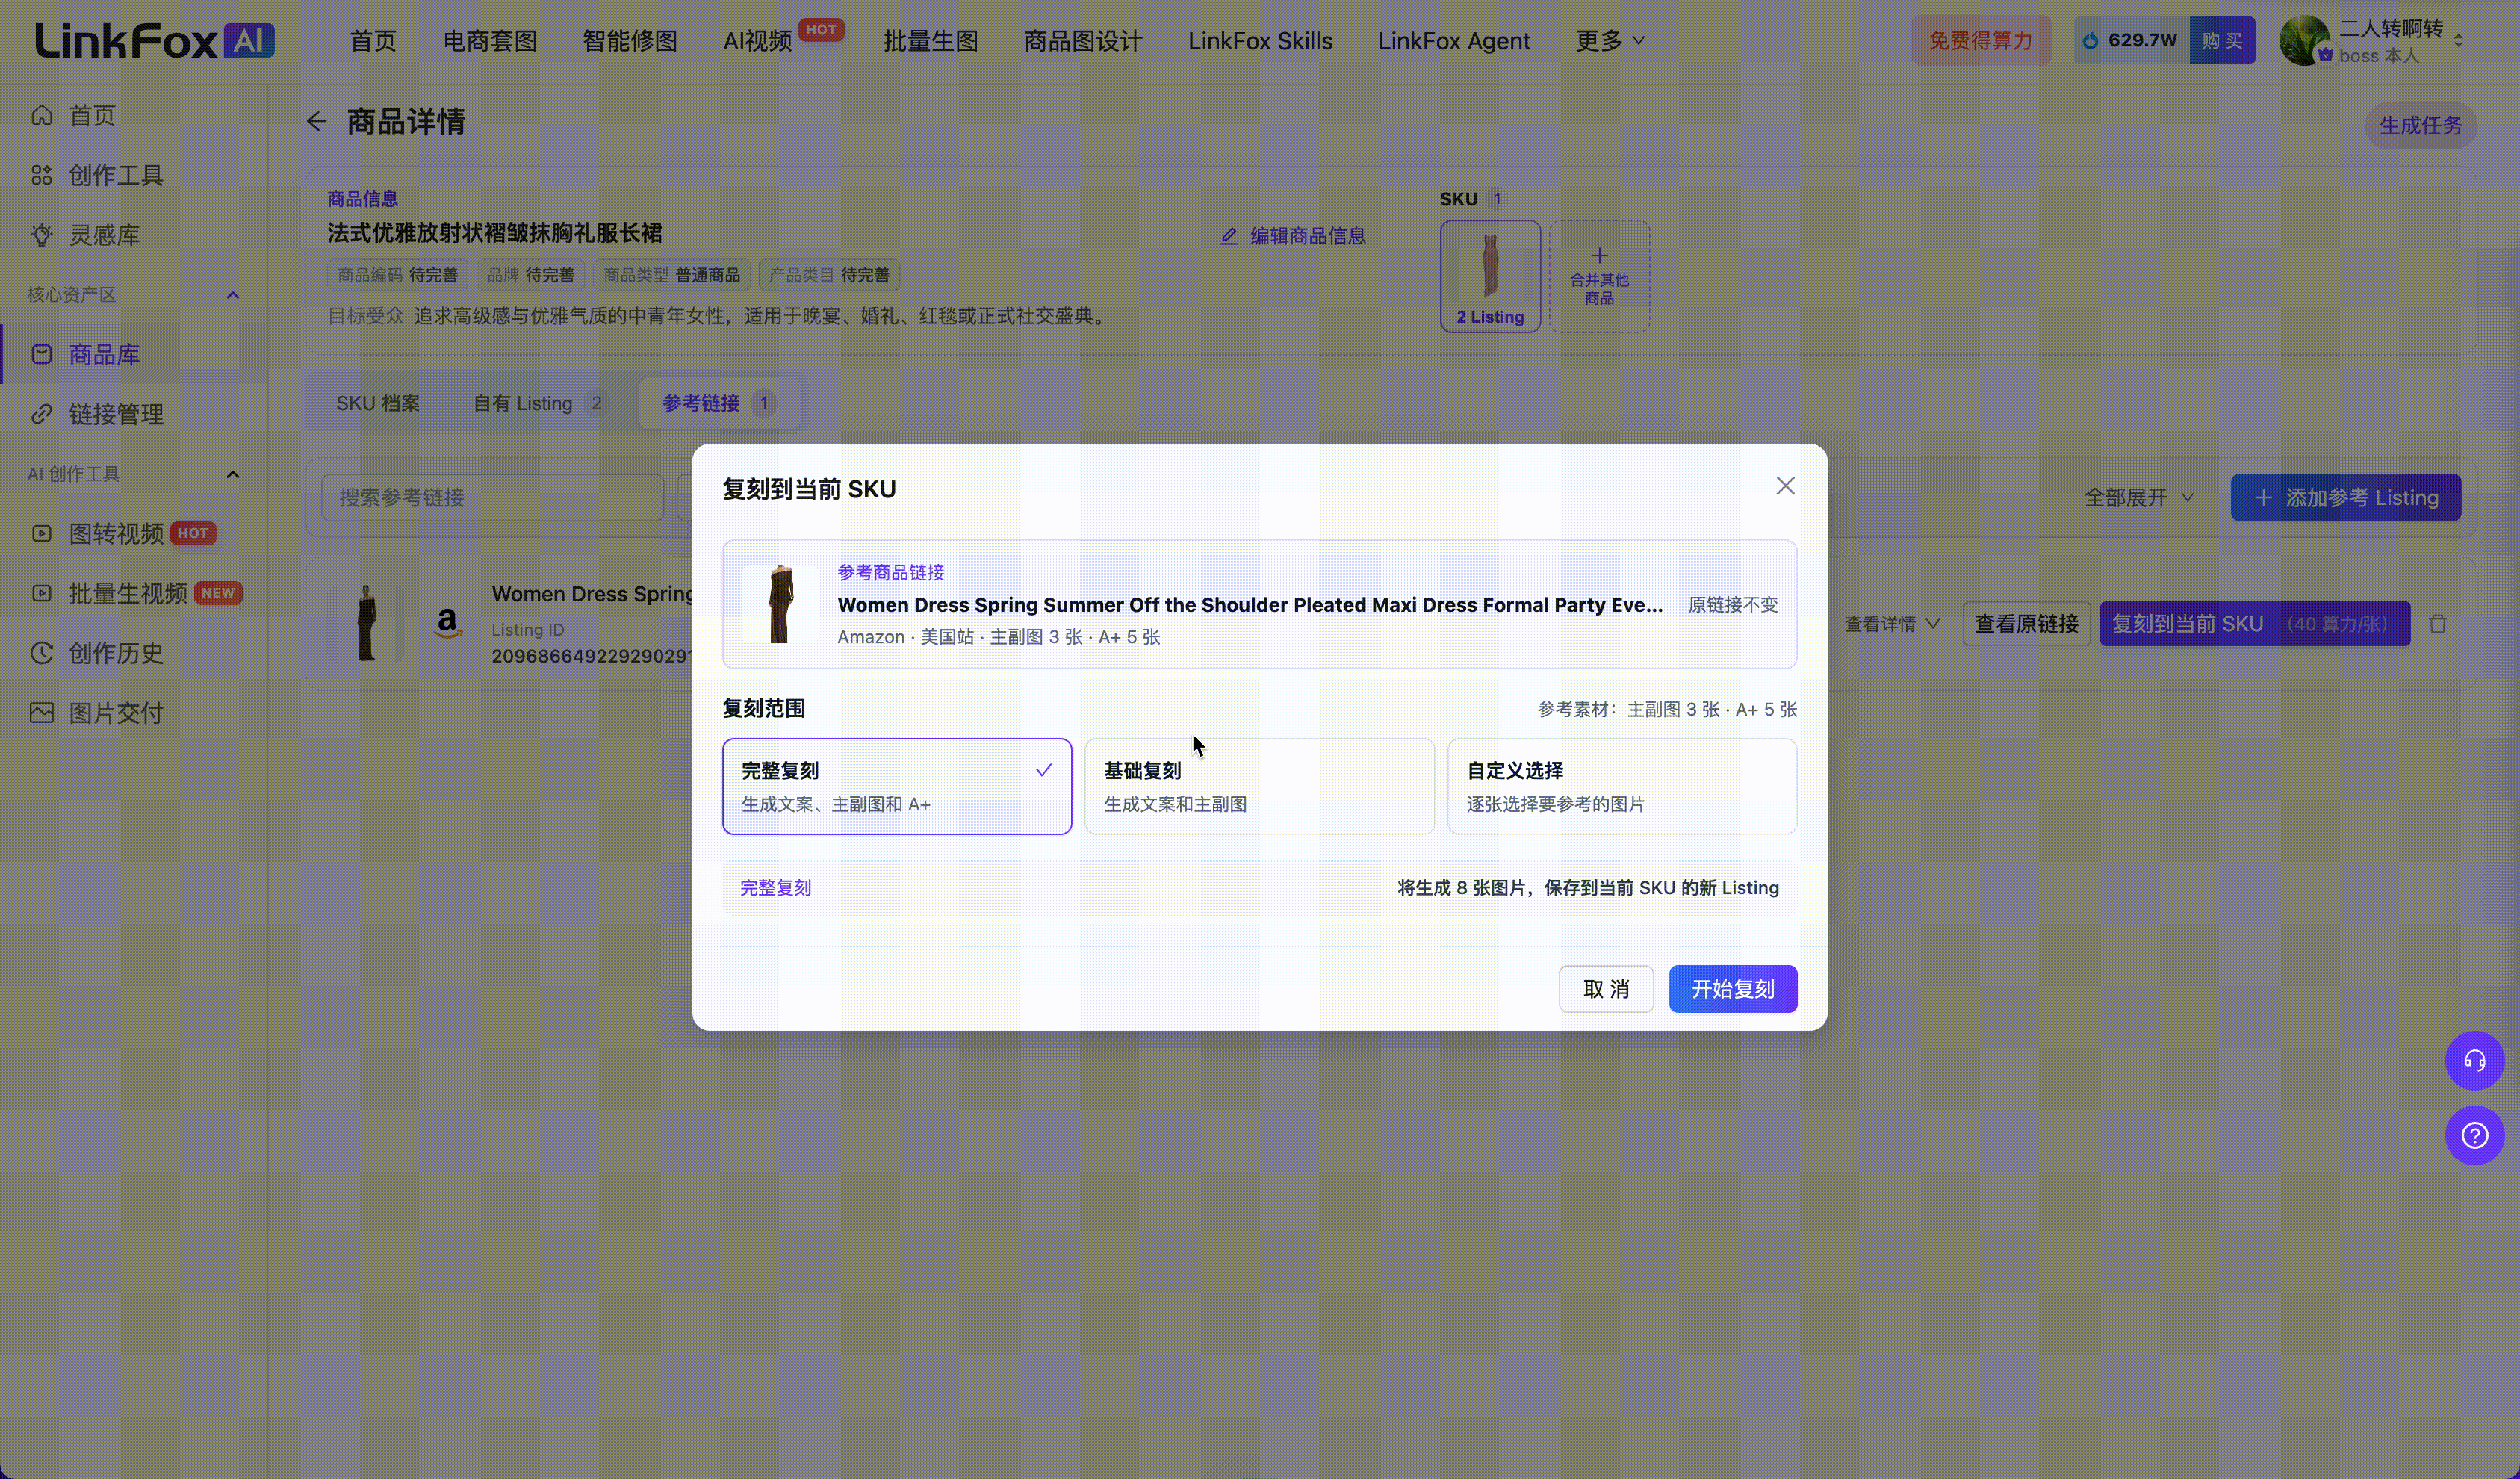Click the 取消 button
The height and width of the screenshot is (1479, 2520).
tap(1606, 989)
